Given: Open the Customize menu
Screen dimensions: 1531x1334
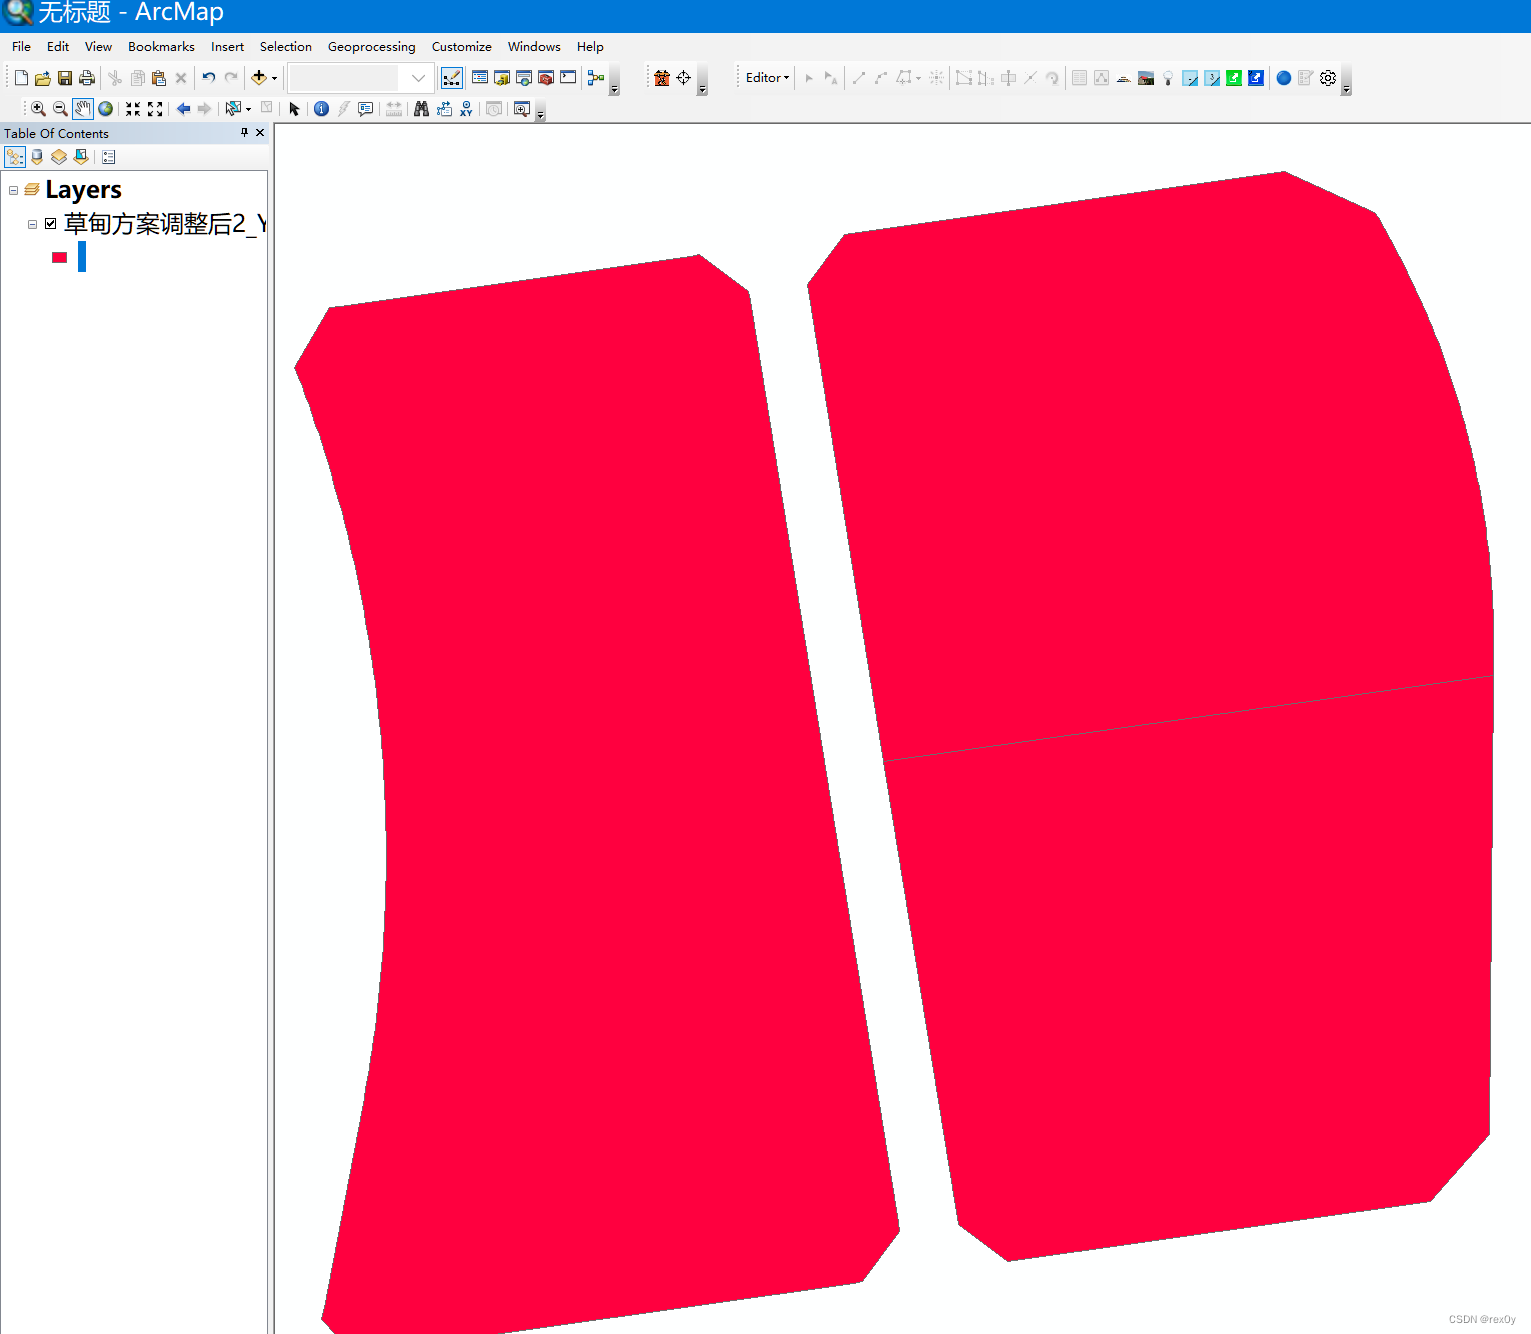Looking at the screenshot, I should [461, 47].
